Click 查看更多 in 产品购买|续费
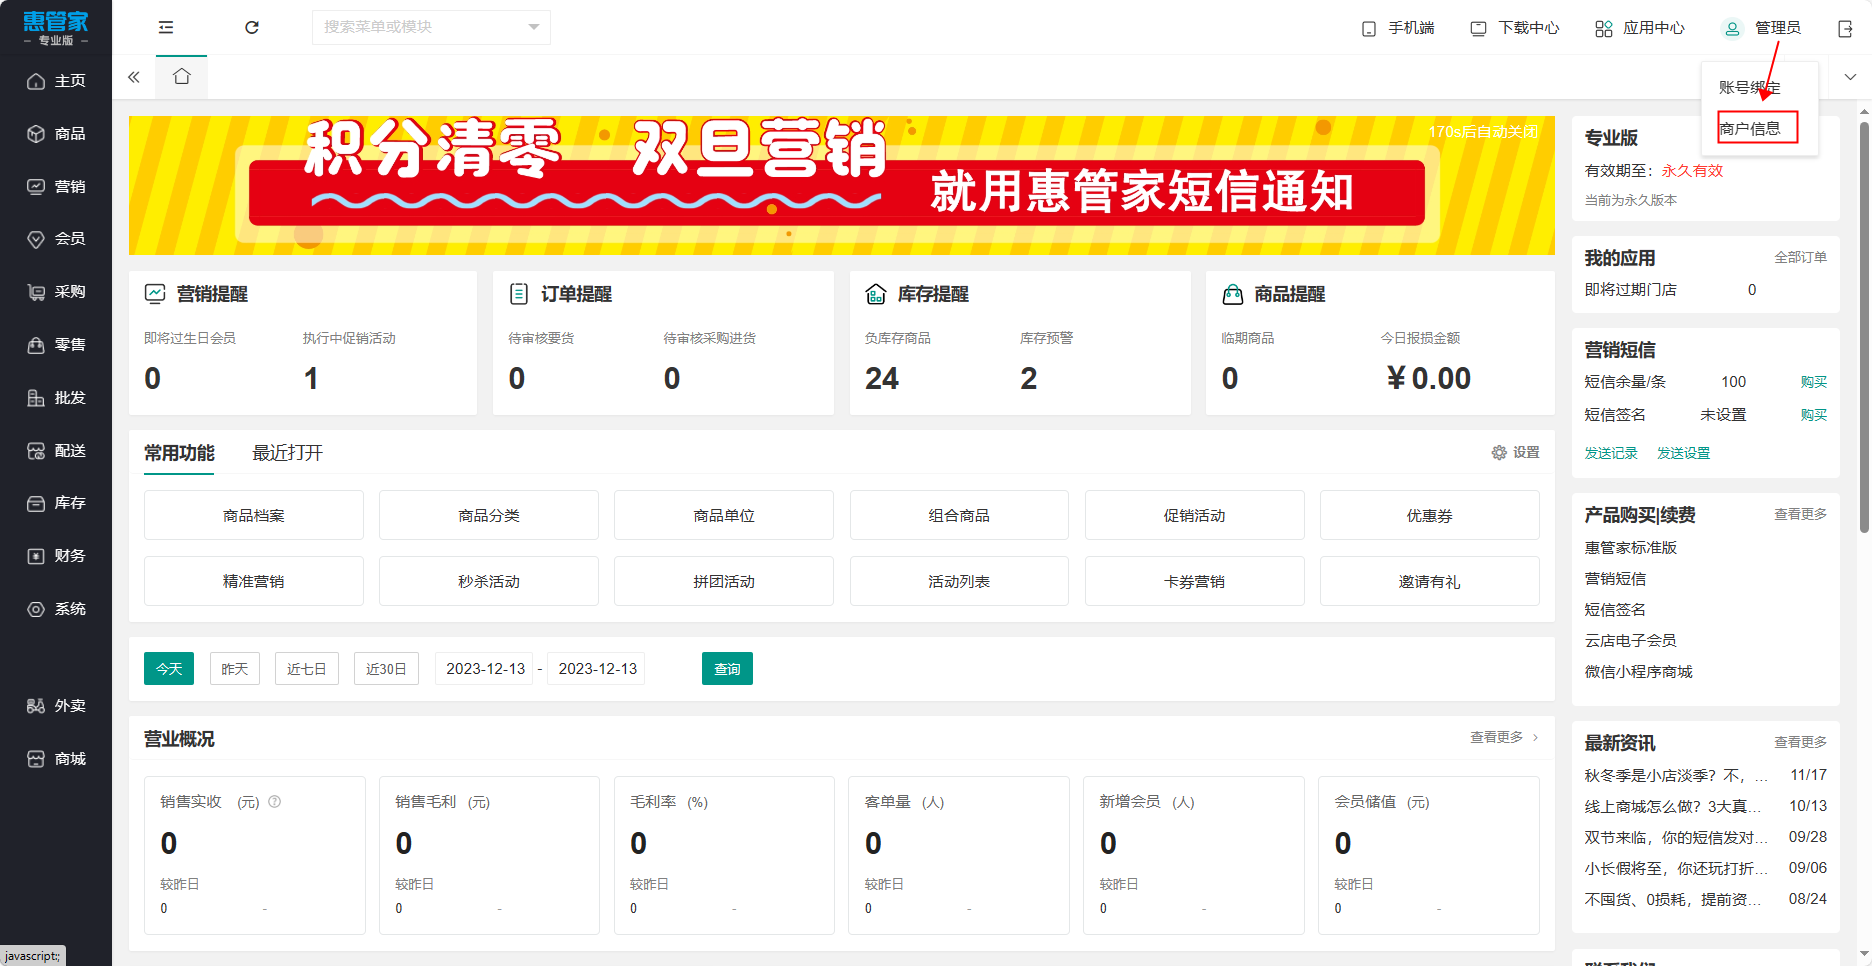Viewport: 1872px width, 966px height. coord(1800,514)
